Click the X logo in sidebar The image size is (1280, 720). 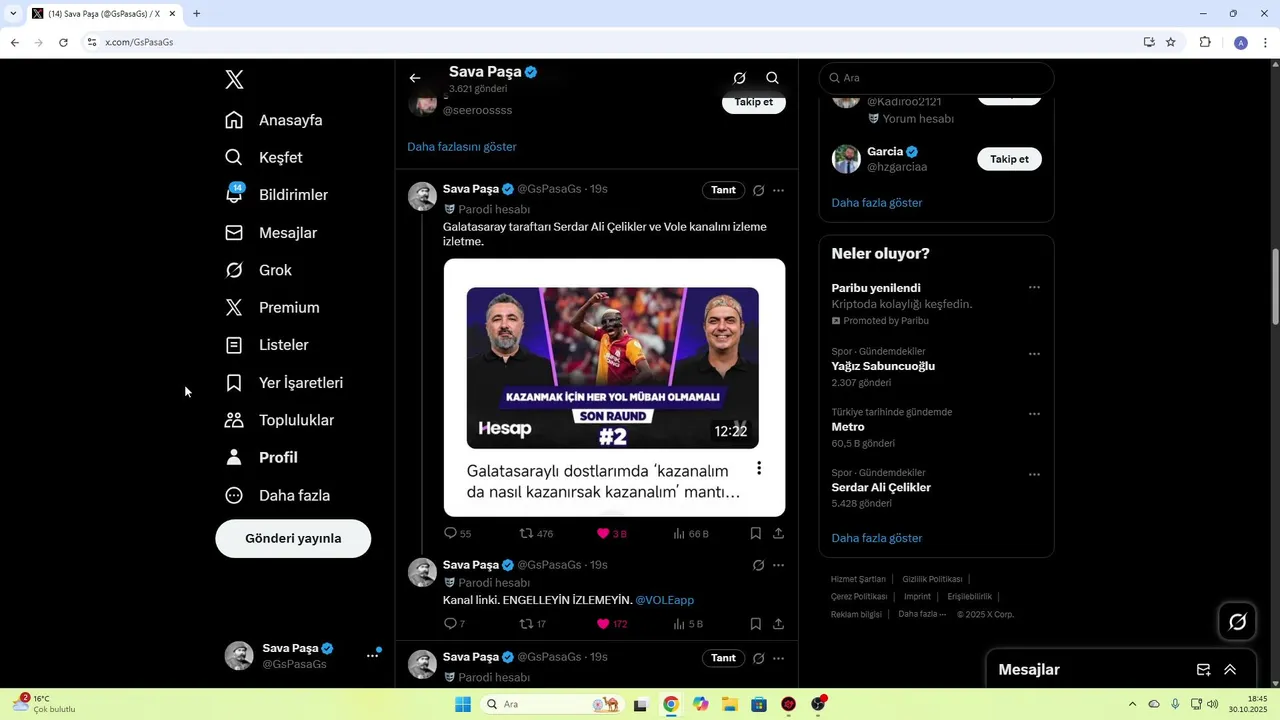234,80
